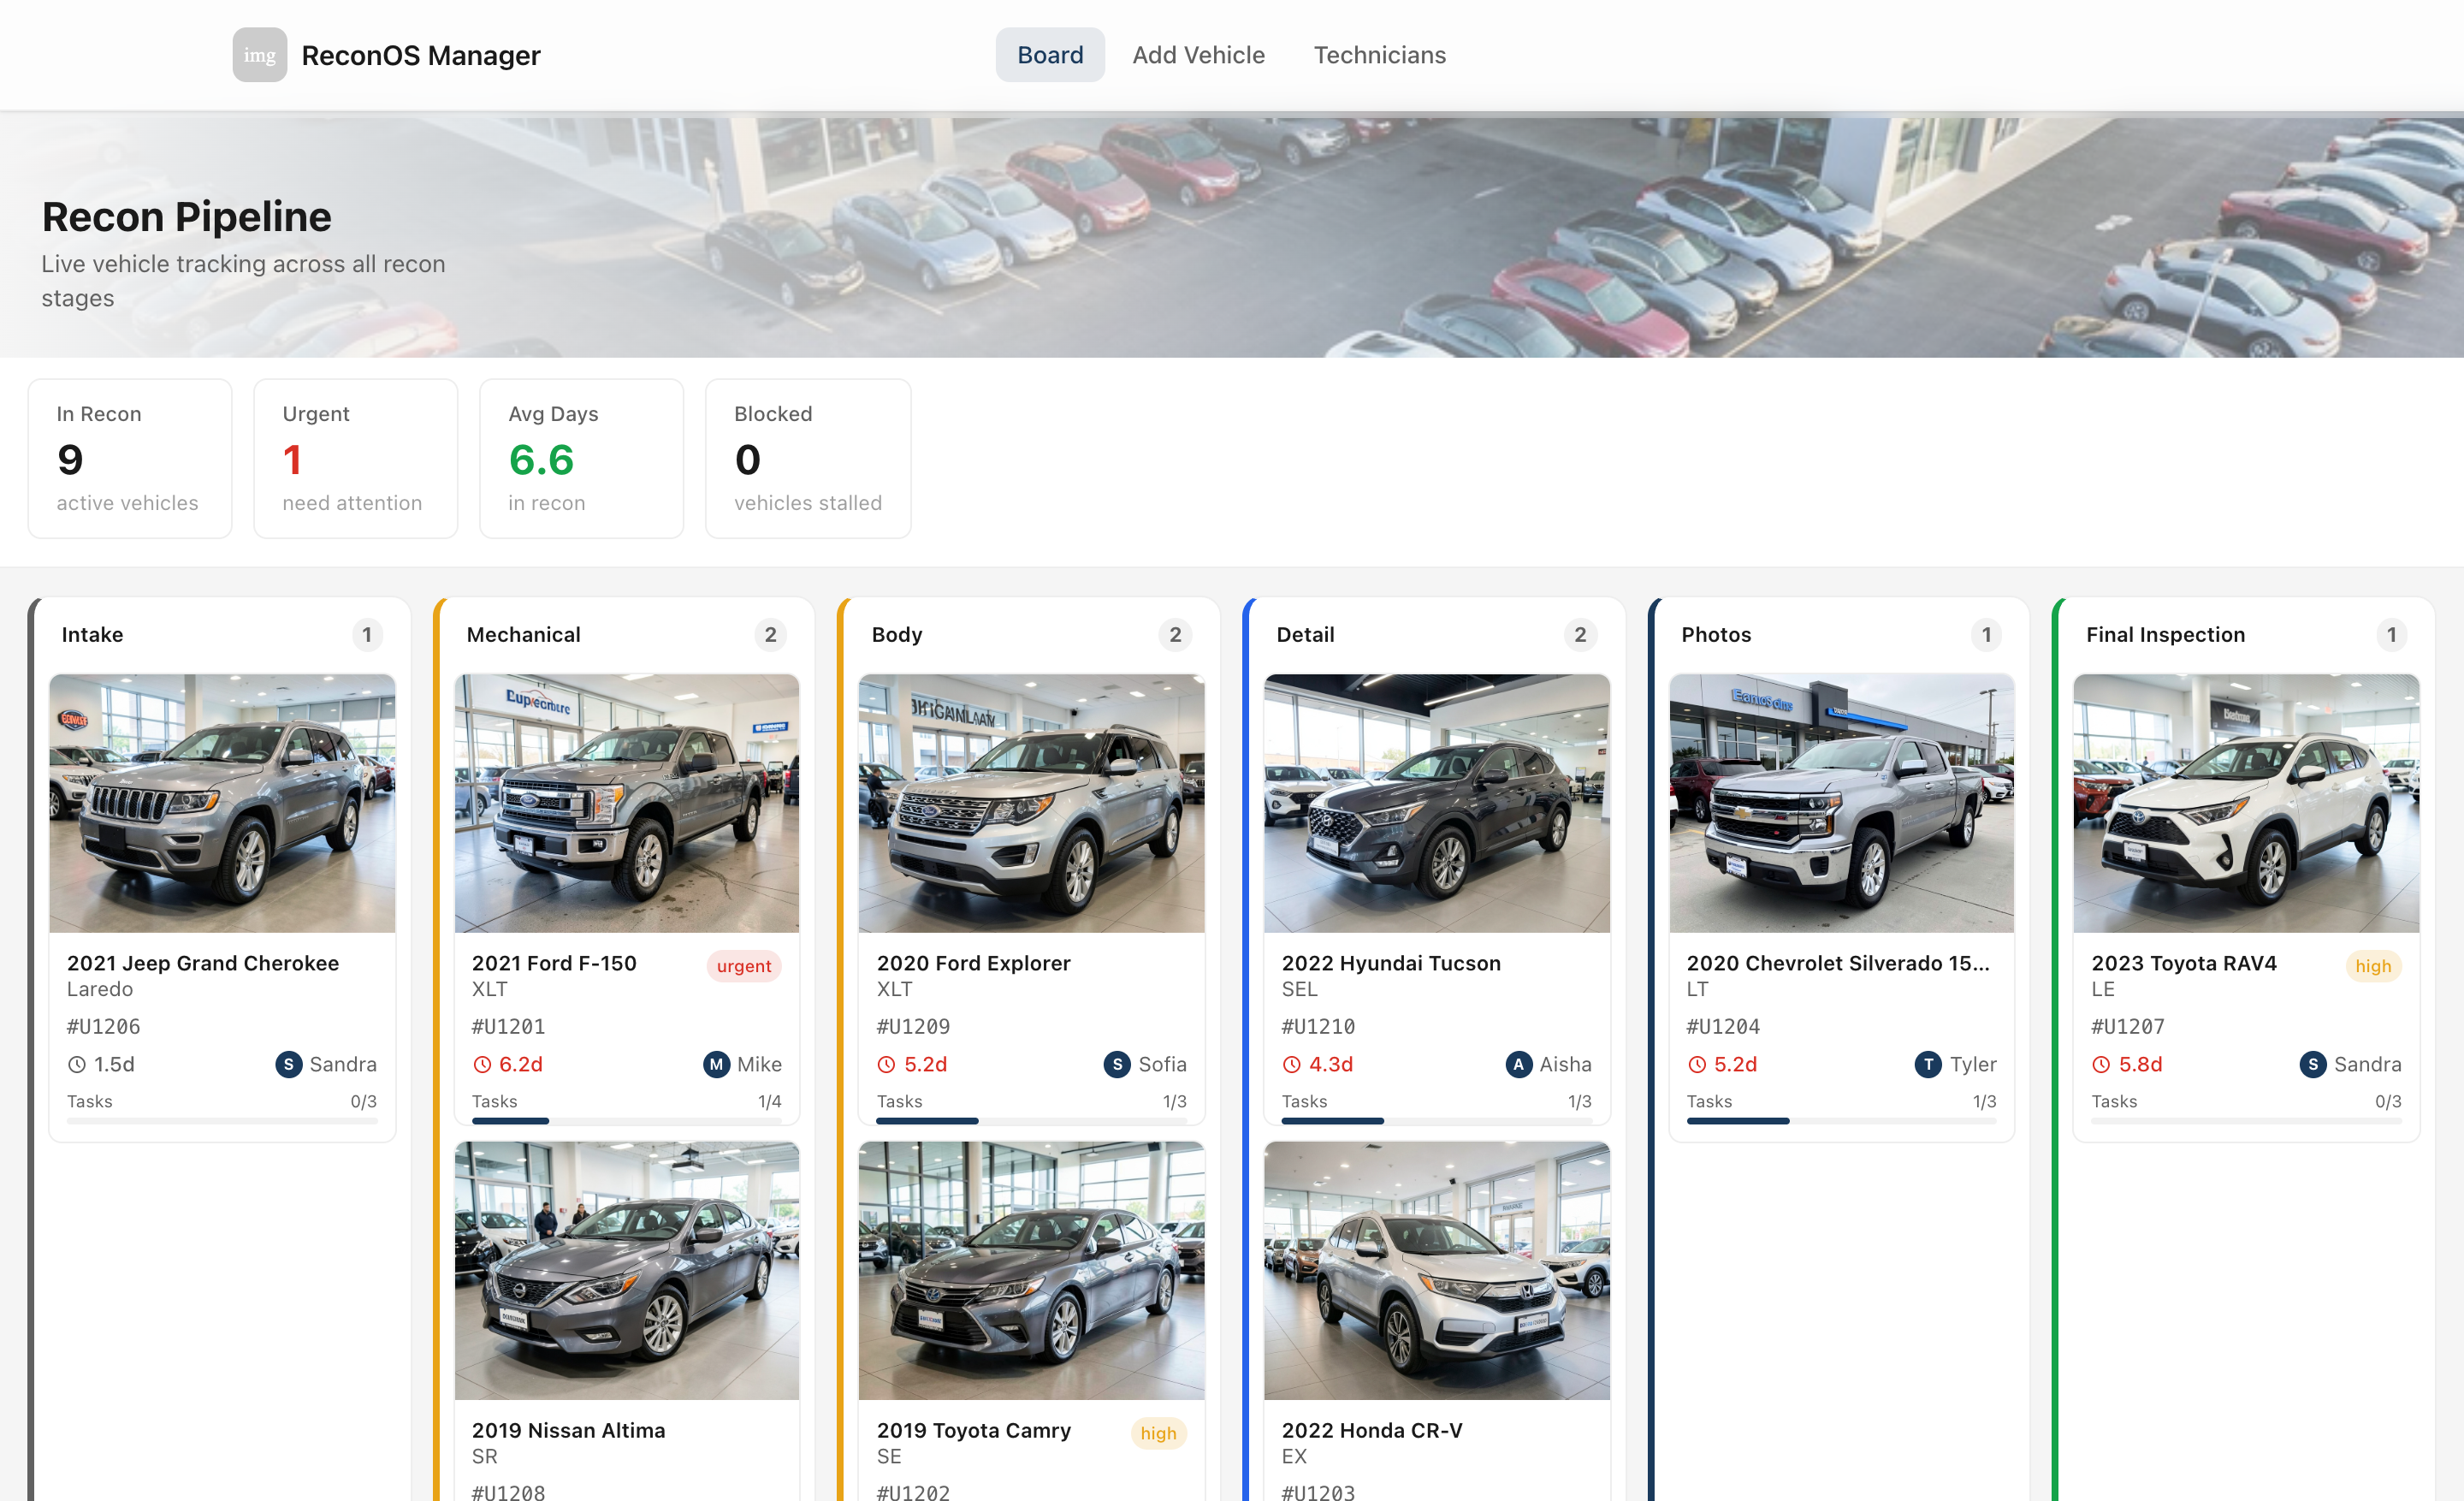Click the Intake column count badge

click(x=367, y=635)
